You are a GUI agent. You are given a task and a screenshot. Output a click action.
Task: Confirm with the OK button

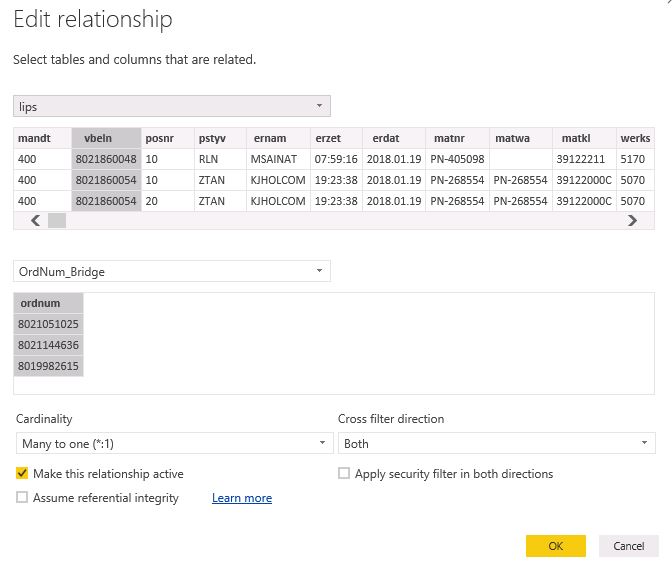point(555,546)
